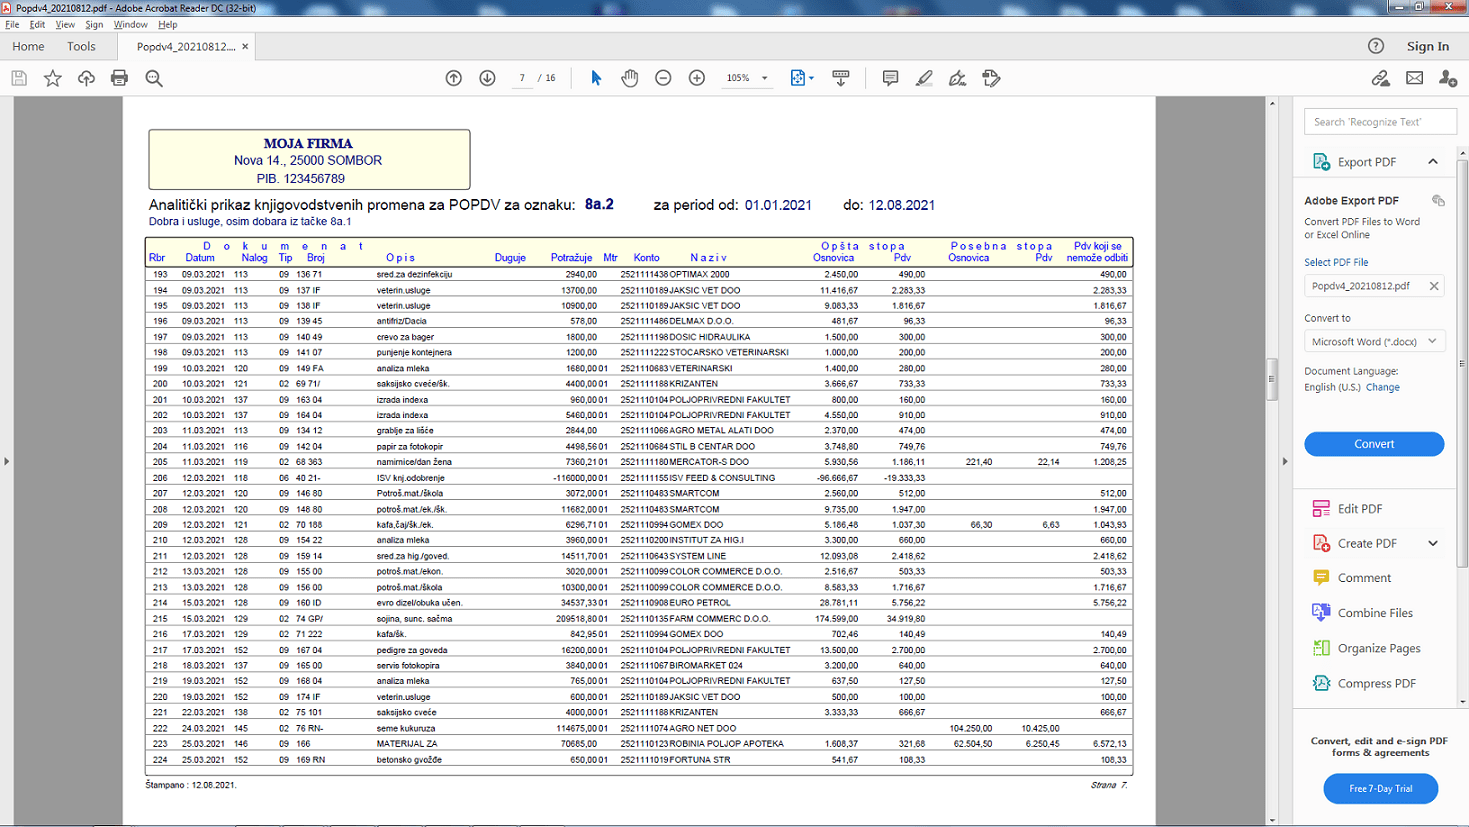Share a link to the file
1469x827 pixels.
click(x=1380, y=78)
